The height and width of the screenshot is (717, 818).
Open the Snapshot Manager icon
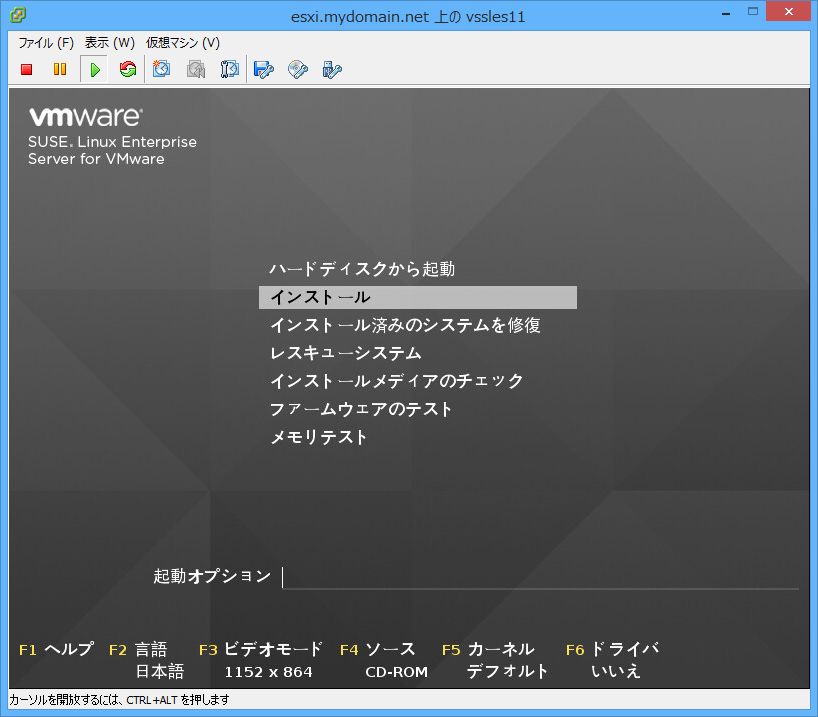(230, 69)
